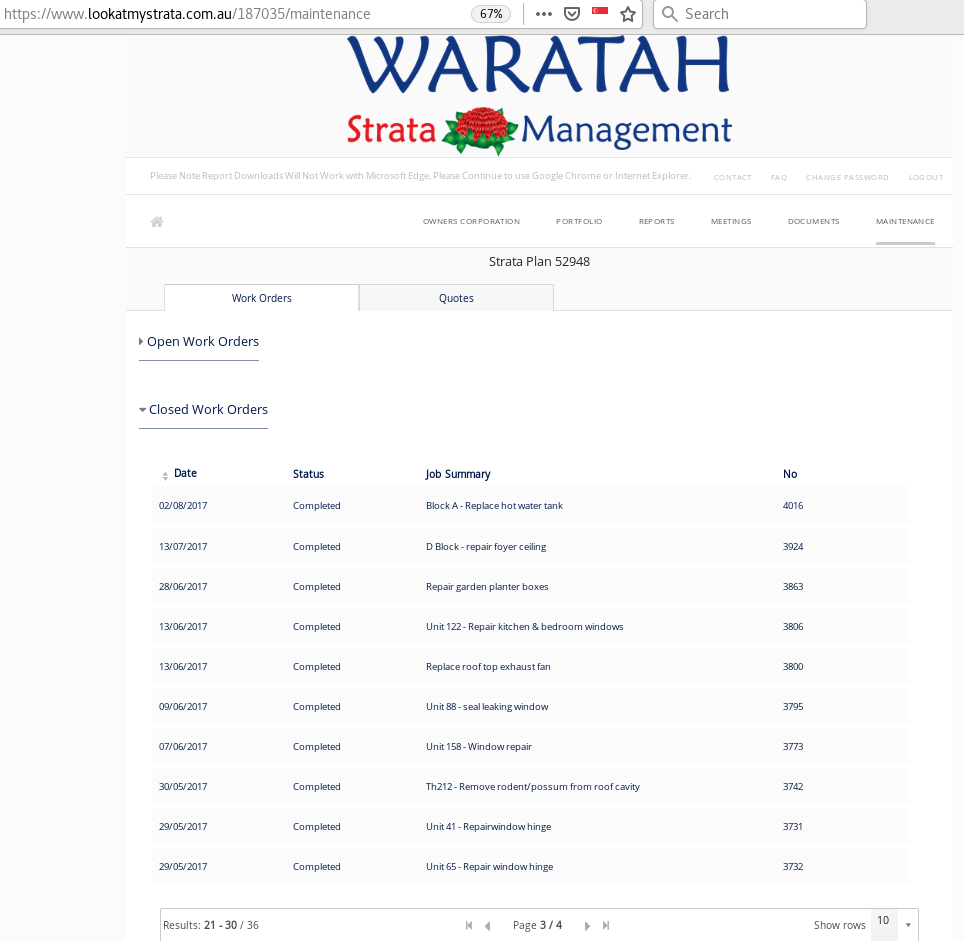The width and height of the screenshot is (964, 941).
Task: Collapse the Closed Work Orders section
Action: (x=207, y=410)
